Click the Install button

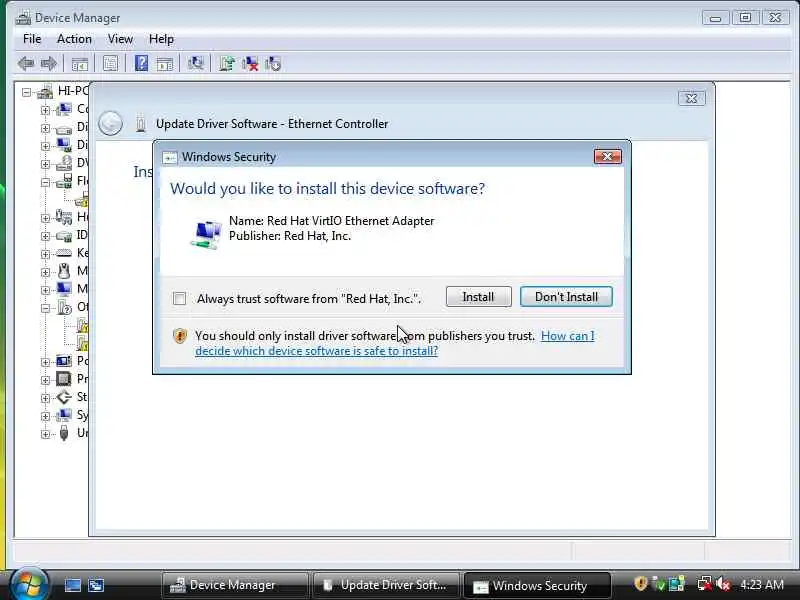(x=479, y=297)
